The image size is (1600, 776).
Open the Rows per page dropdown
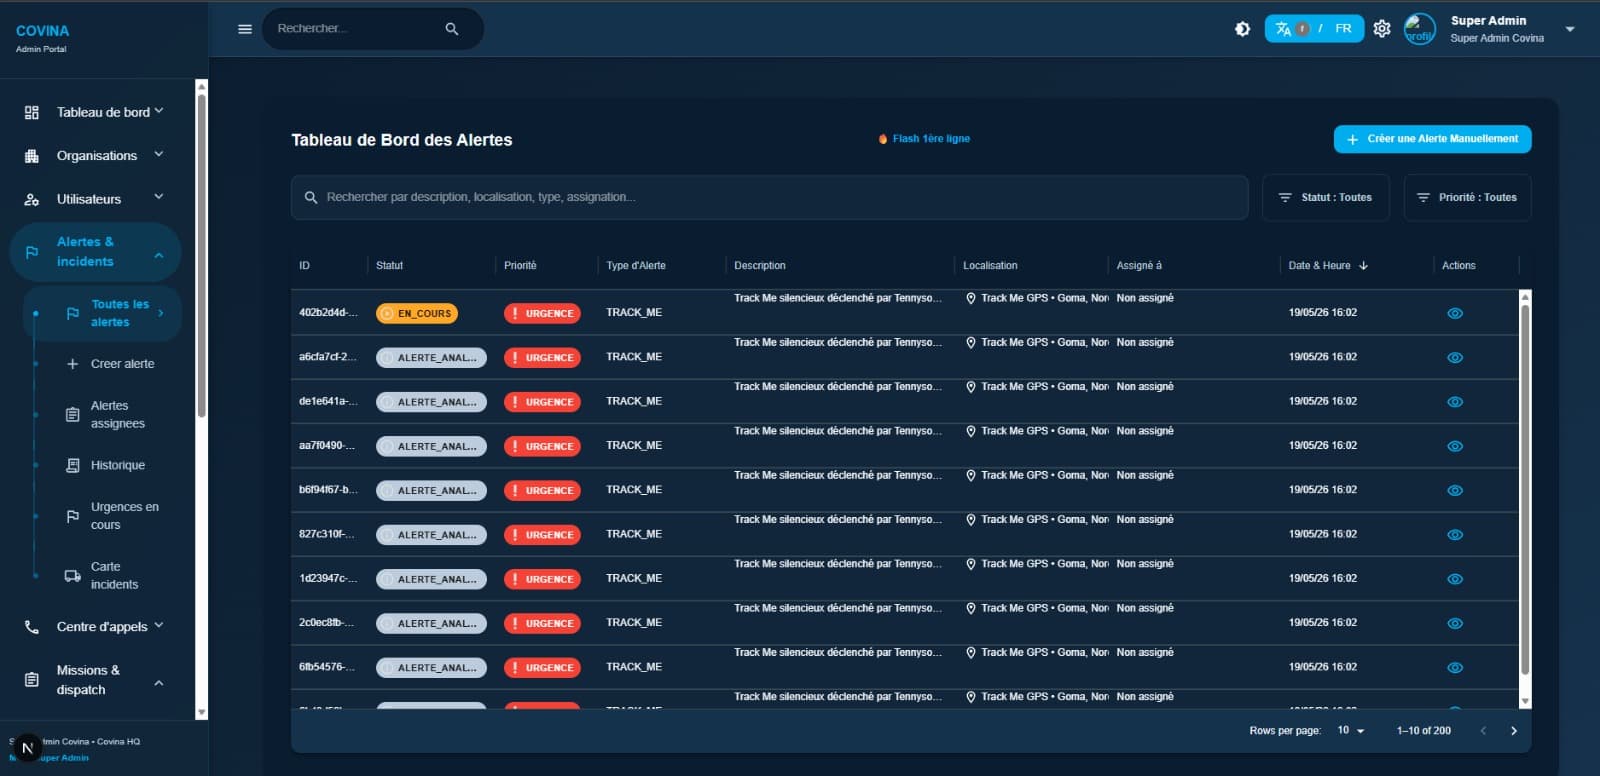click(1351, 731)
